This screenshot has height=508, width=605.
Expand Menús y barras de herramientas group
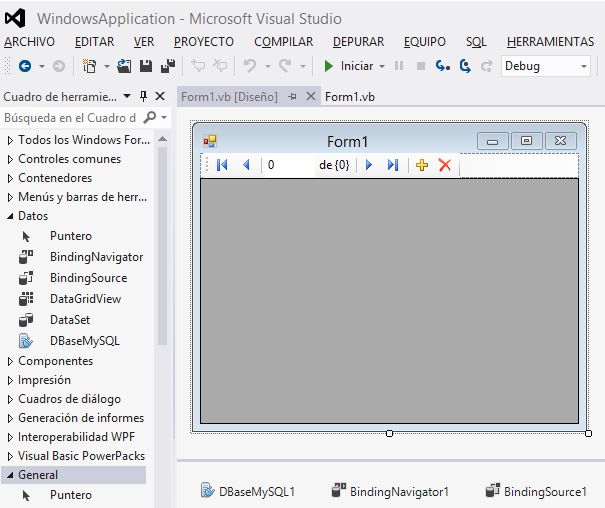point(10,197)
